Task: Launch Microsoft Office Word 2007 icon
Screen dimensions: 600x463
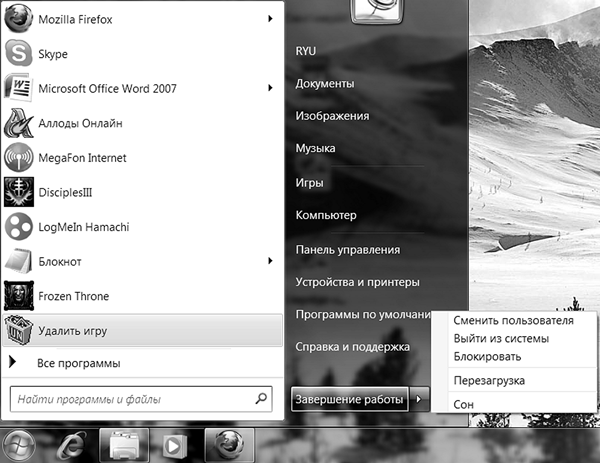Action: pyautogui.click(x=19, y=88)
